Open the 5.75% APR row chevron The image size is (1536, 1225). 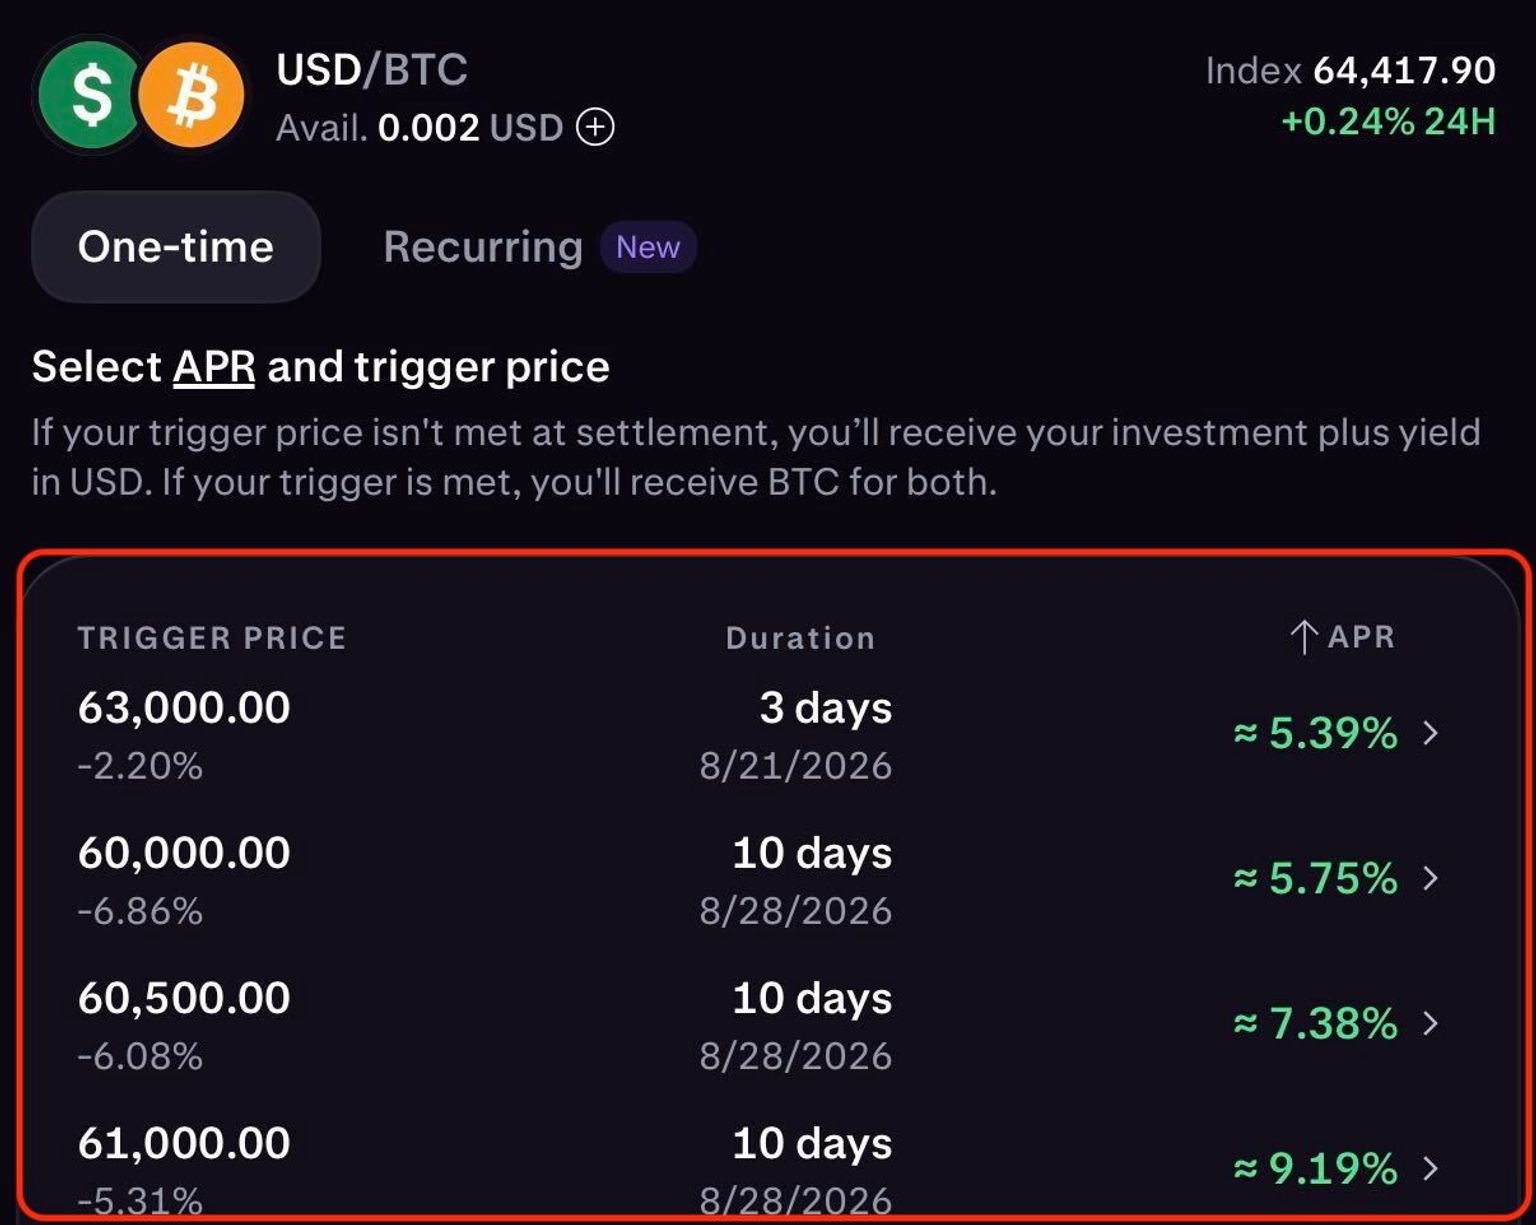click(x=1431, y=878)
